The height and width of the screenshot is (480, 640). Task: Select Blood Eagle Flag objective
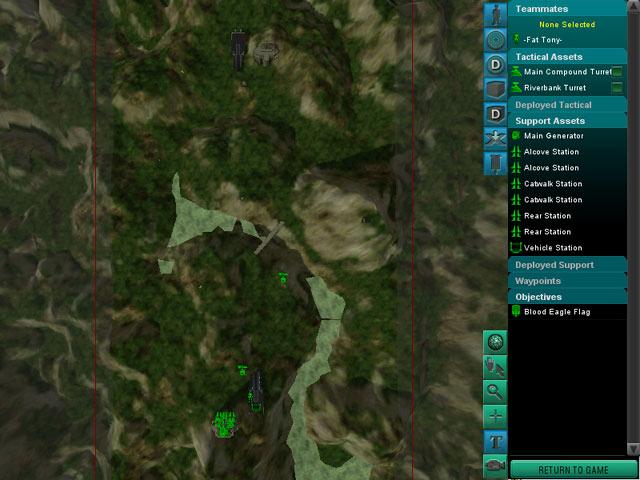click(567, 312)
